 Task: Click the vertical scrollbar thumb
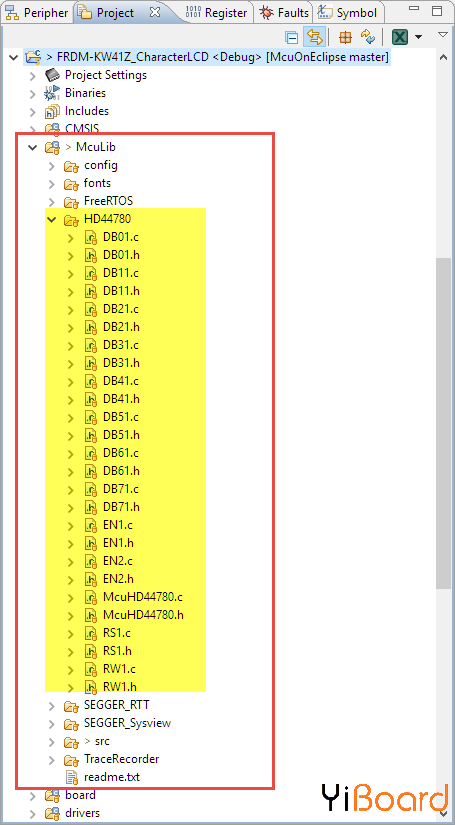444,424
